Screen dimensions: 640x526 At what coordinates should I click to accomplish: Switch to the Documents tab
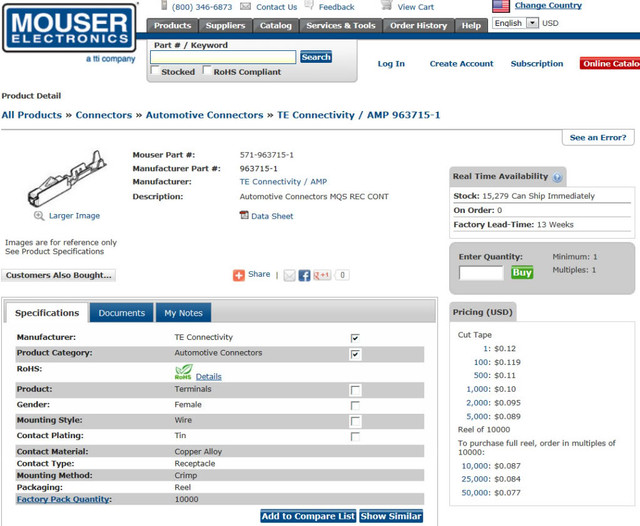click(x=122, y=313)
